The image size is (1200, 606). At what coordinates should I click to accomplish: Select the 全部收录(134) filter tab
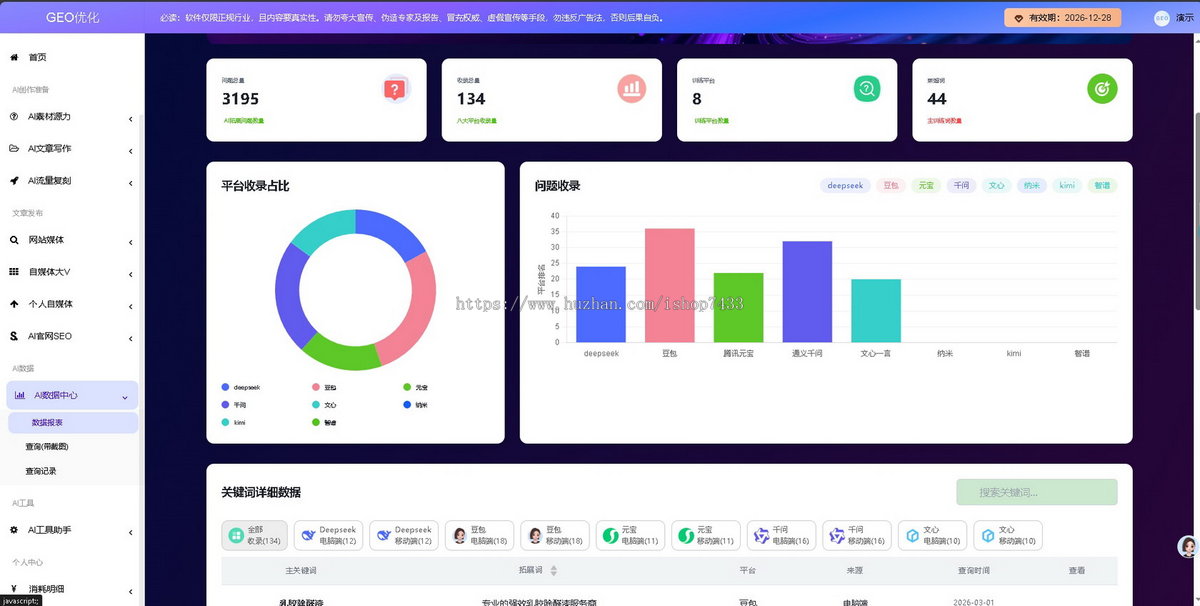pyautogui.click(x=254, y=536)
